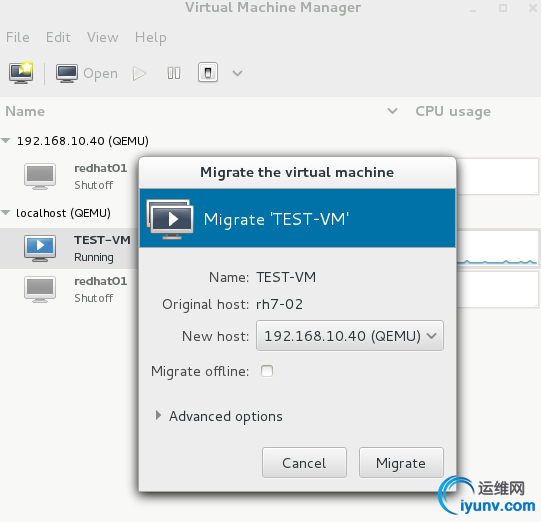Select redhat01 under 192.168.10.40 connection
This screenshot has height=522, width=541.
coord(69,176)
